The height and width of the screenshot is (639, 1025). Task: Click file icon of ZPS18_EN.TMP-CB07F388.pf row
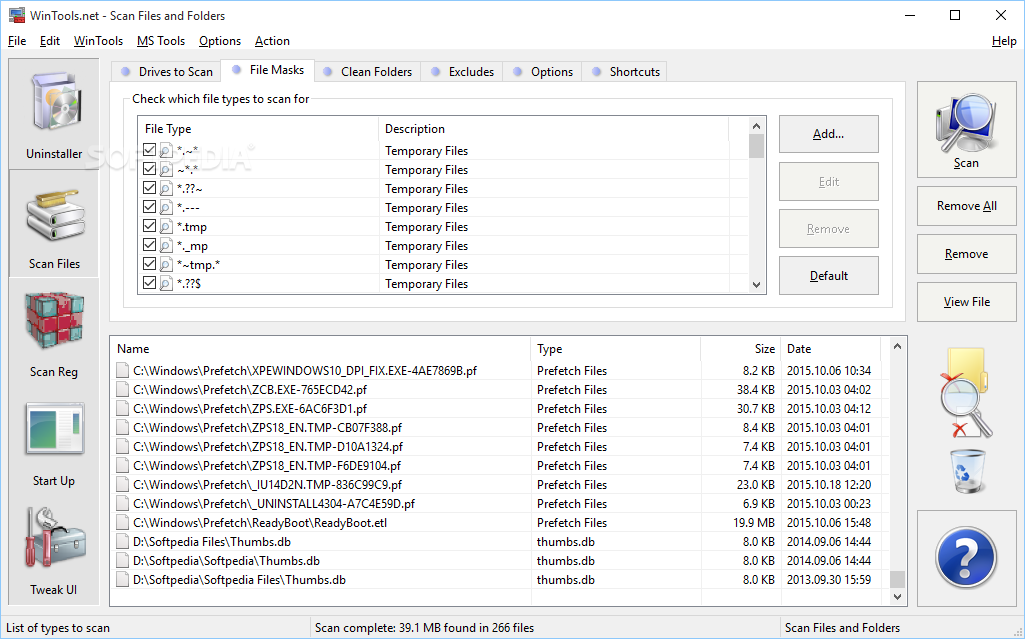pyautogui.click(x=122, y=427)
